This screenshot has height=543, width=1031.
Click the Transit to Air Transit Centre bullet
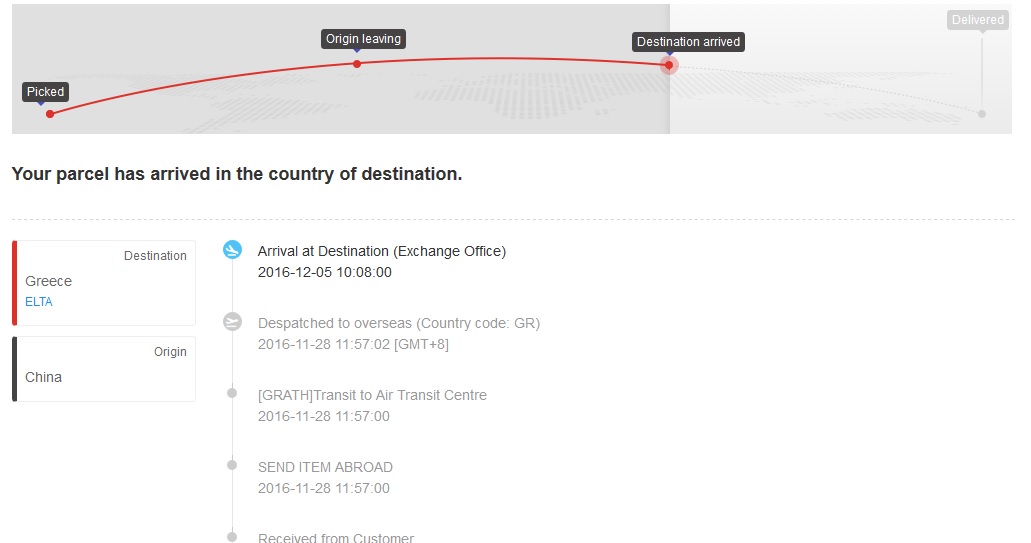[232, 394]
